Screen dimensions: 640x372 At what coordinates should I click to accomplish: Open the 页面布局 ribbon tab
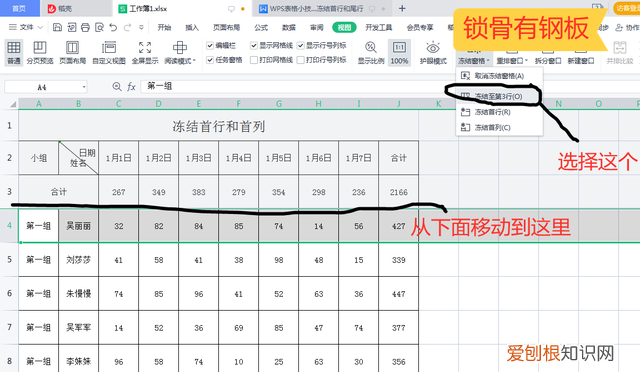[226, 27]
